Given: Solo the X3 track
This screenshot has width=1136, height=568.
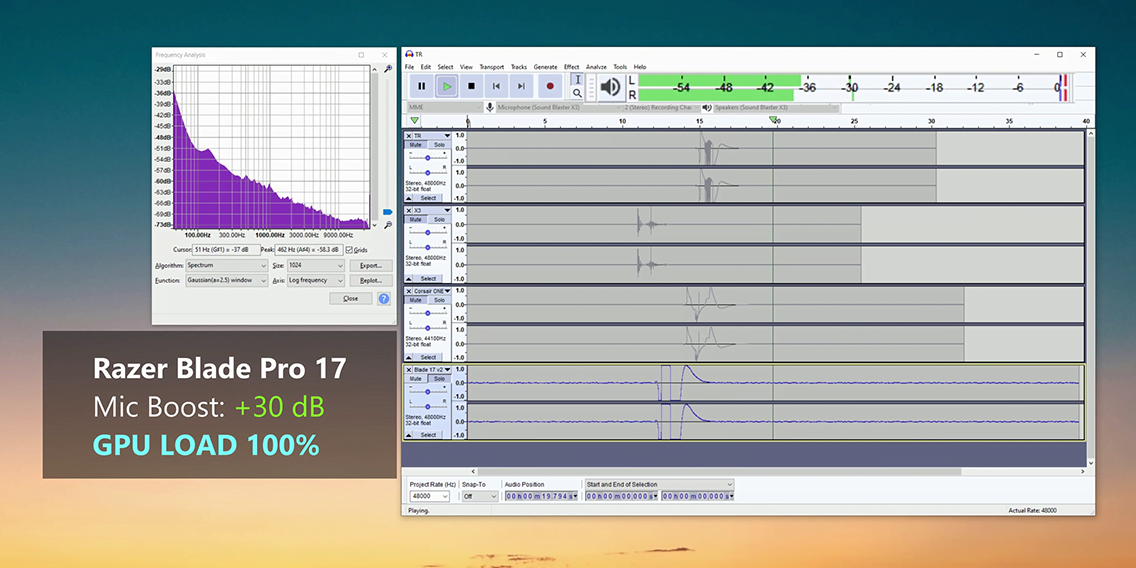Looking at the screenshot, I should point(439,219).
